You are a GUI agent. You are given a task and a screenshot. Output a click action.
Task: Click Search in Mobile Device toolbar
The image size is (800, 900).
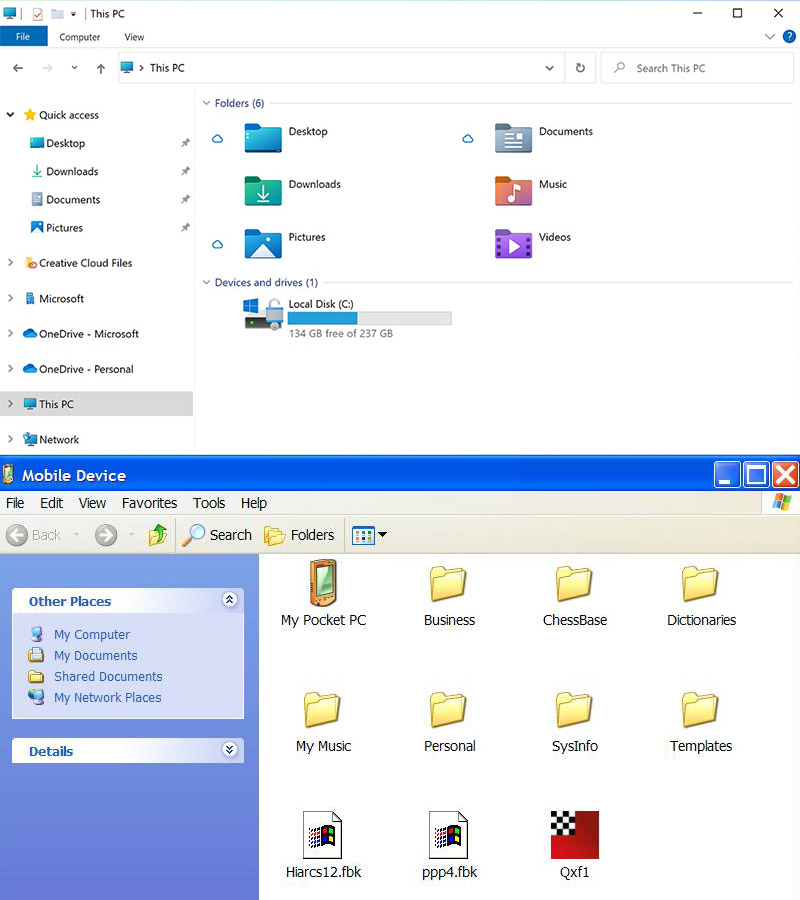pos(218,535)
